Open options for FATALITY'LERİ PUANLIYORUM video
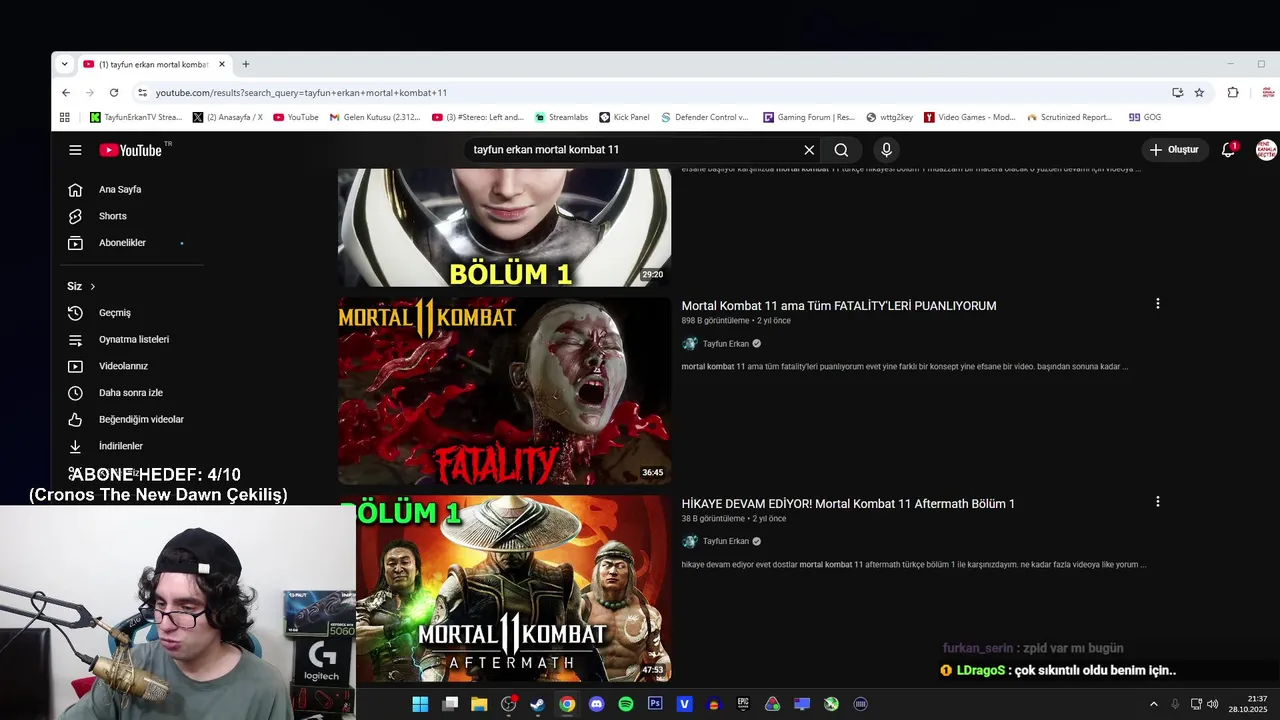The width and height of the screenshot is (1280, 720). pos(1158,303)
